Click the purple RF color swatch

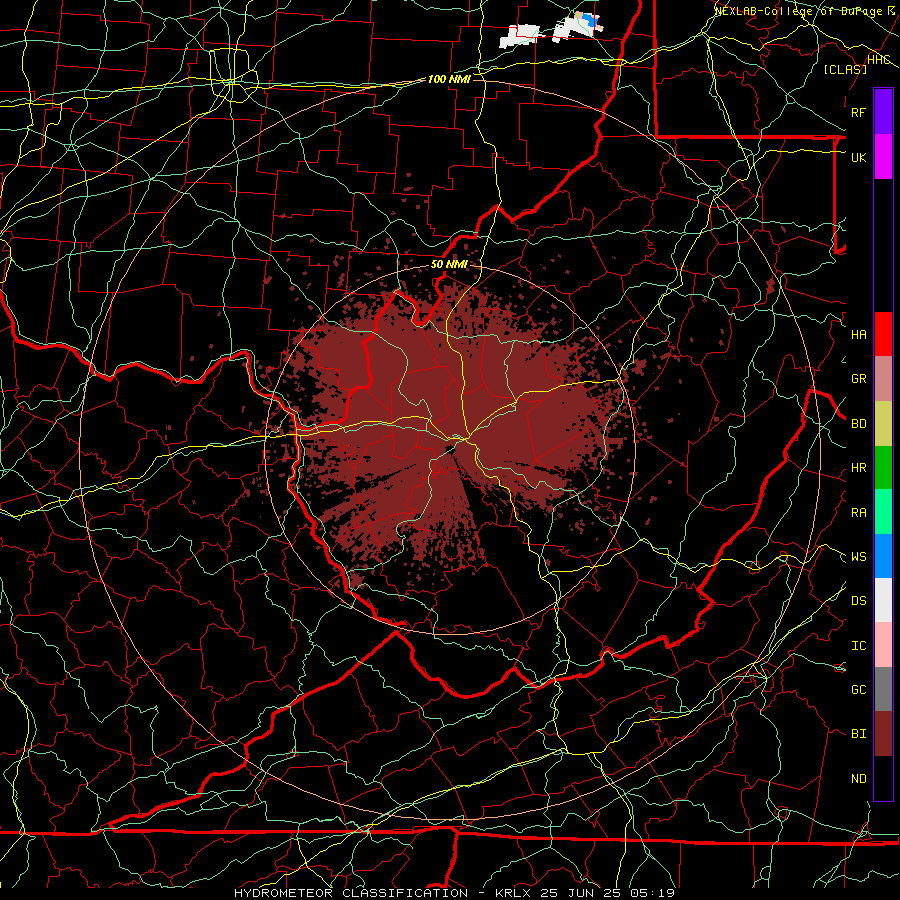point(883,112)
